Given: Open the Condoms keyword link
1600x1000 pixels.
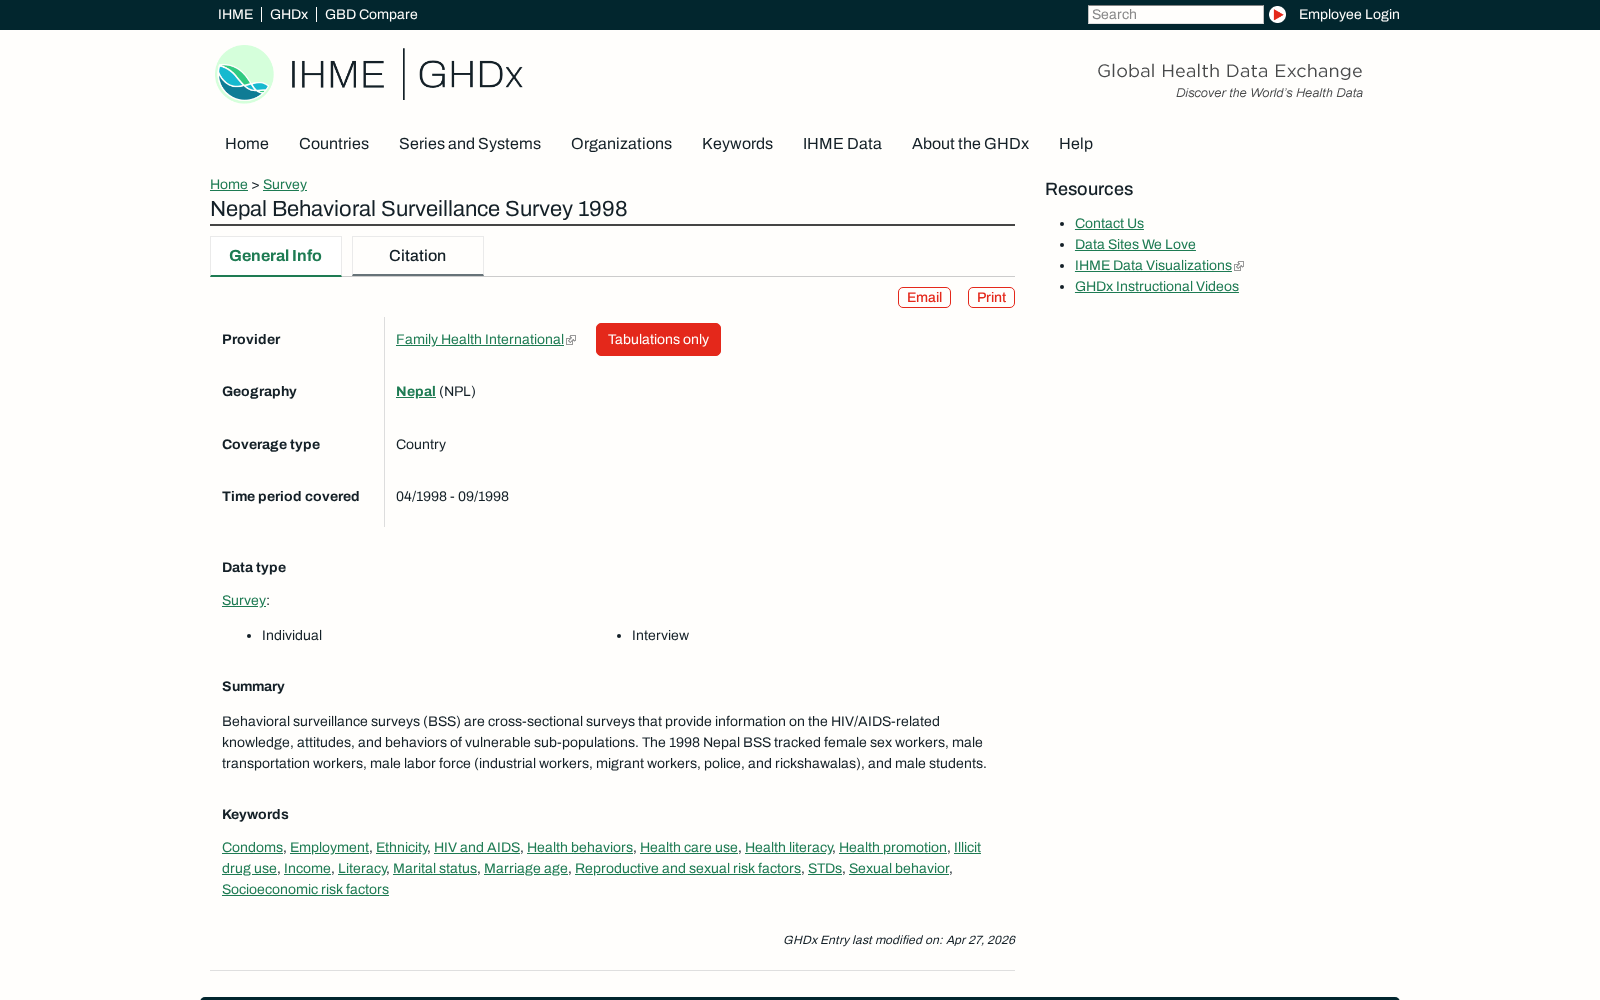Looking at the screenshot, I should point(252,848).
